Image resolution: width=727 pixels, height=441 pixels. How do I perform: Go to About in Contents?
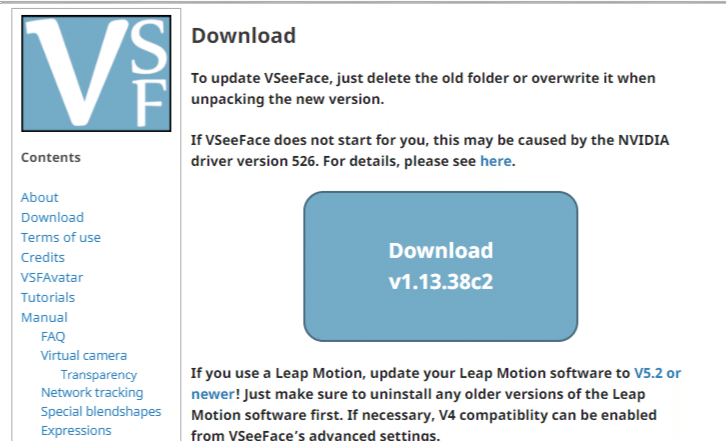click(40, 197)
